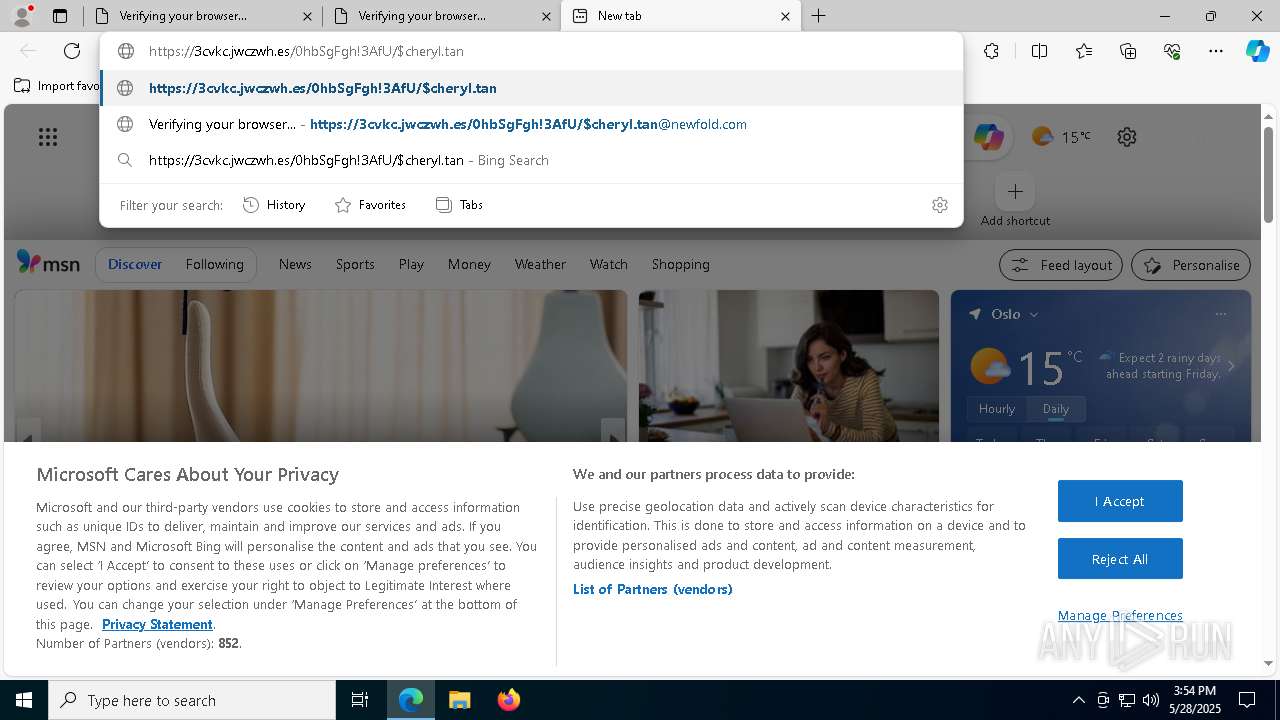Viewport: 1280px width, 720px height.
Task: Click in the address bar field
Action: click(531, 51)
